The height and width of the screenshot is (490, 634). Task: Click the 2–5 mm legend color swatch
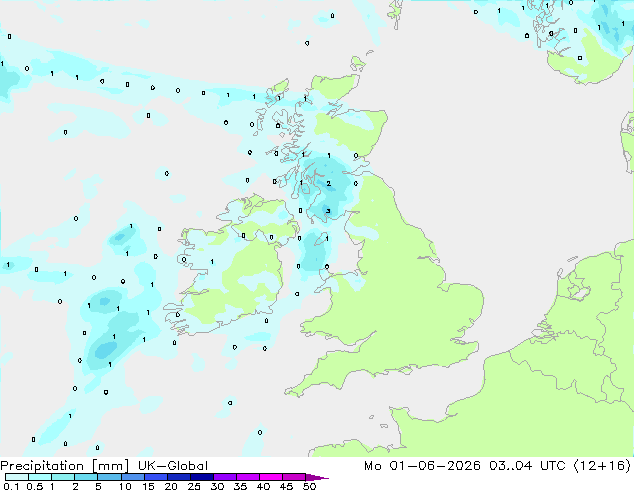click(x=86, y=477)
